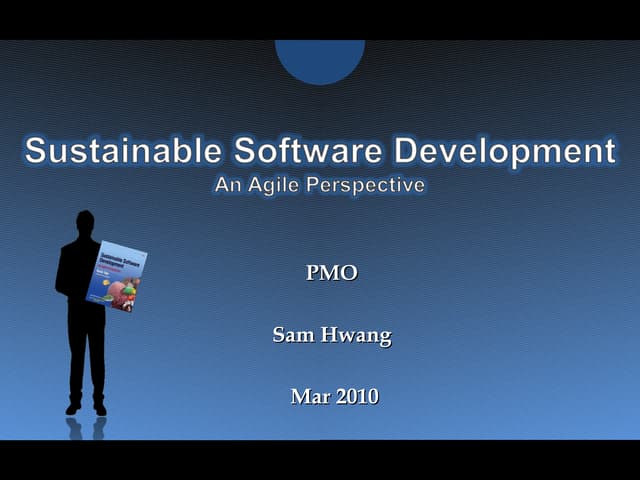Image resolution: width=640 pixels, height=480 pixels.
Task: Click the word Development in the title
Action: (x=505, y=151)
